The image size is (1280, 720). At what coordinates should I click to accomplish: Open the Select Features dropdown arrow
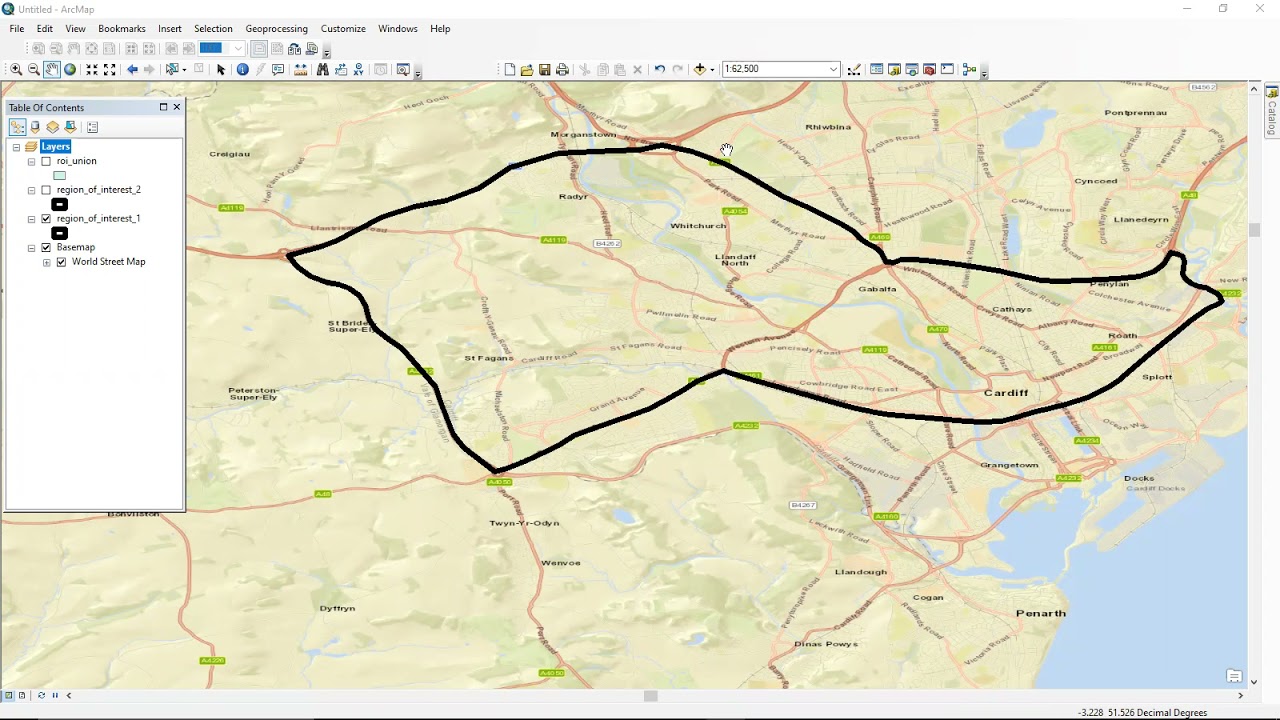click(x=184, y=69)
